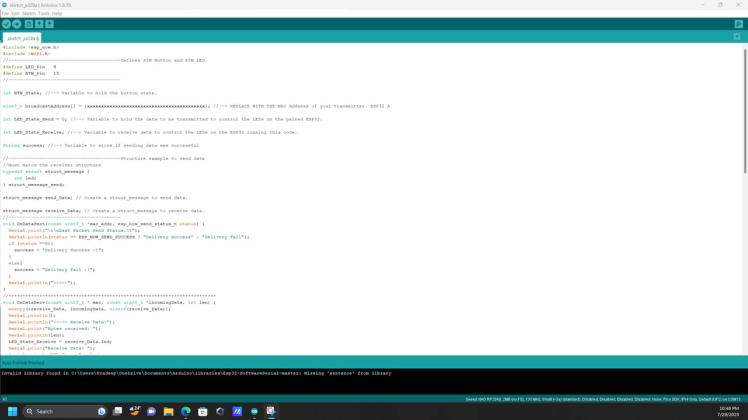Screen dimensions: 748x420
Task: Open File Explorer from the taskbar
Action: pyautogui.click(x=168, y=411)
